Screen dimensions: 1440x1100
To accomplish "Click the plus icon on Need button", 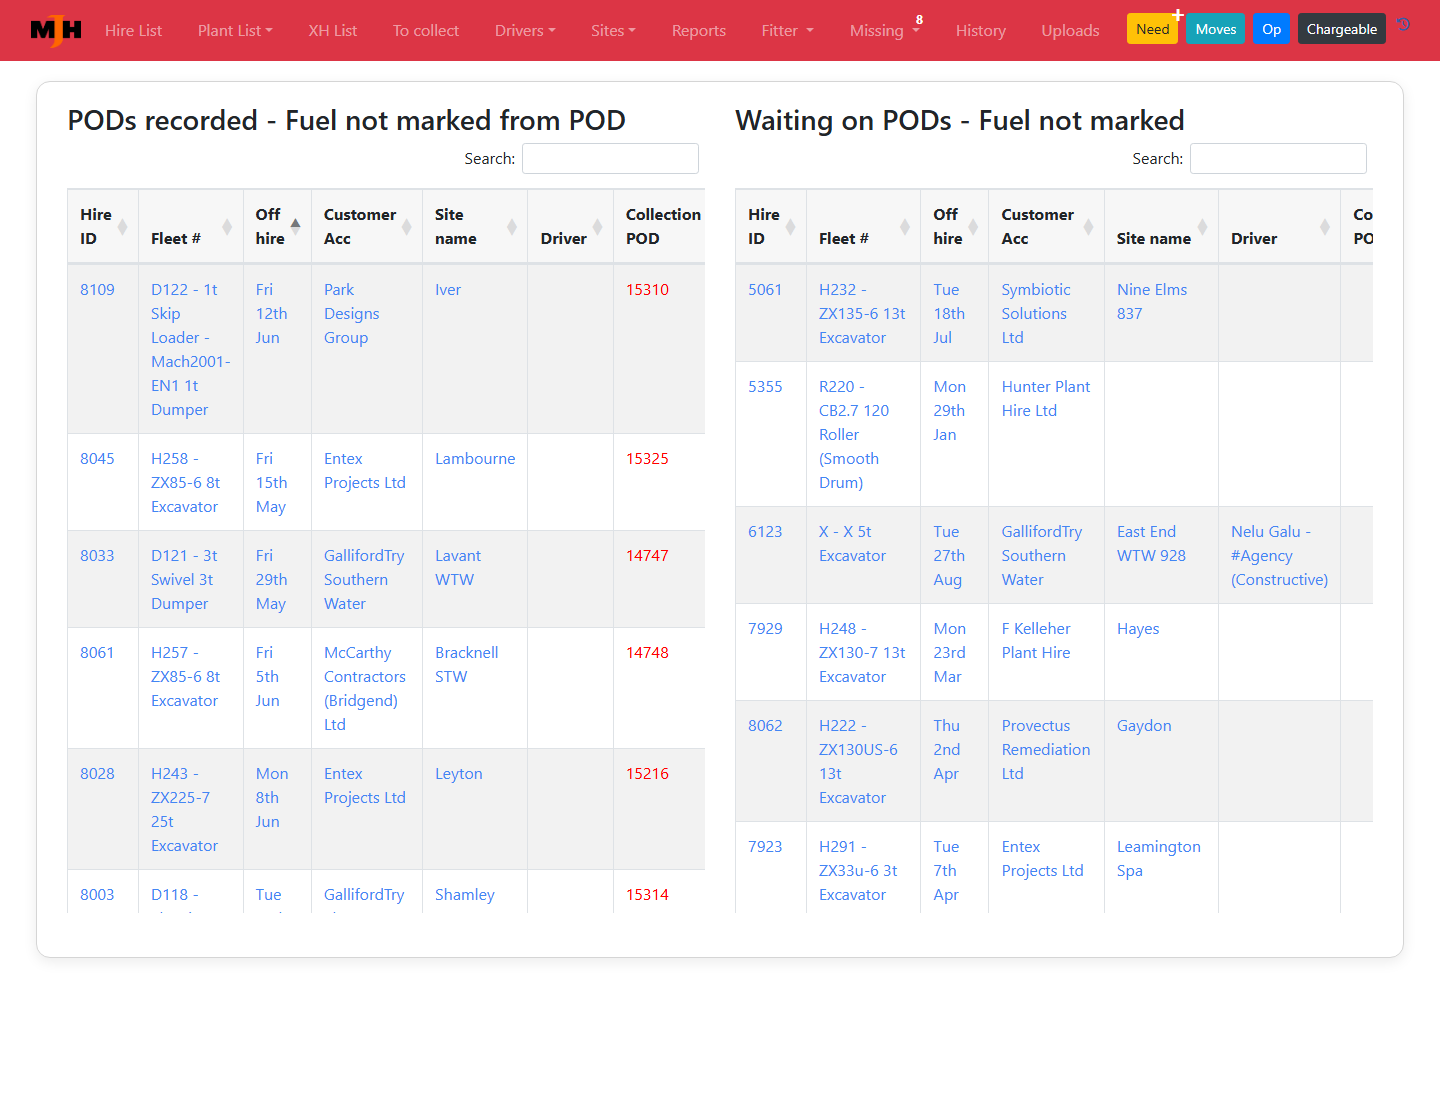I will coord(1178,15).
